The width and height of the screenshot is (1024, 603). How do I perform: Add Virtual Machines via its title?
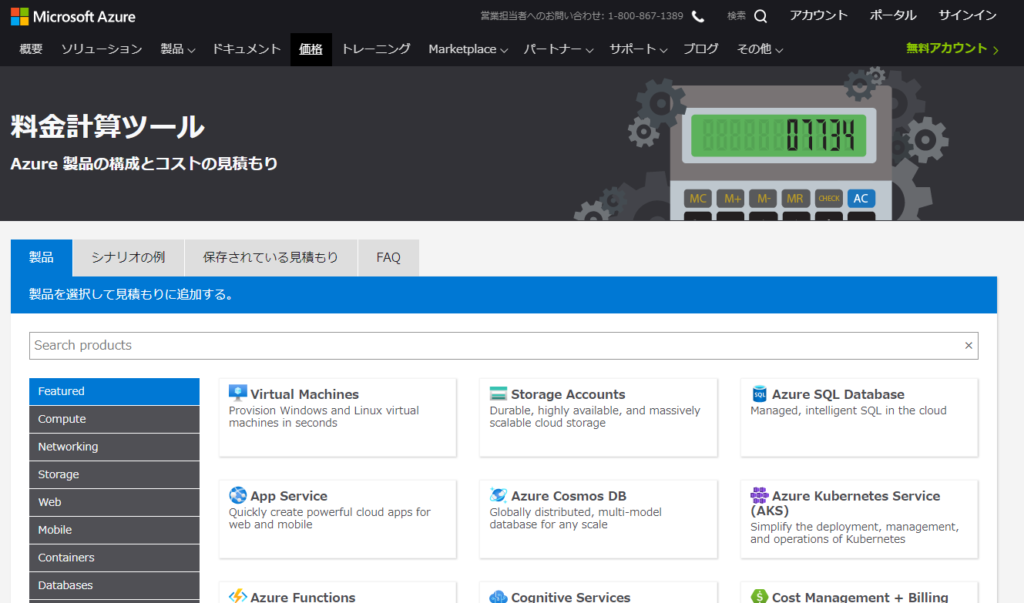[304, 394]
